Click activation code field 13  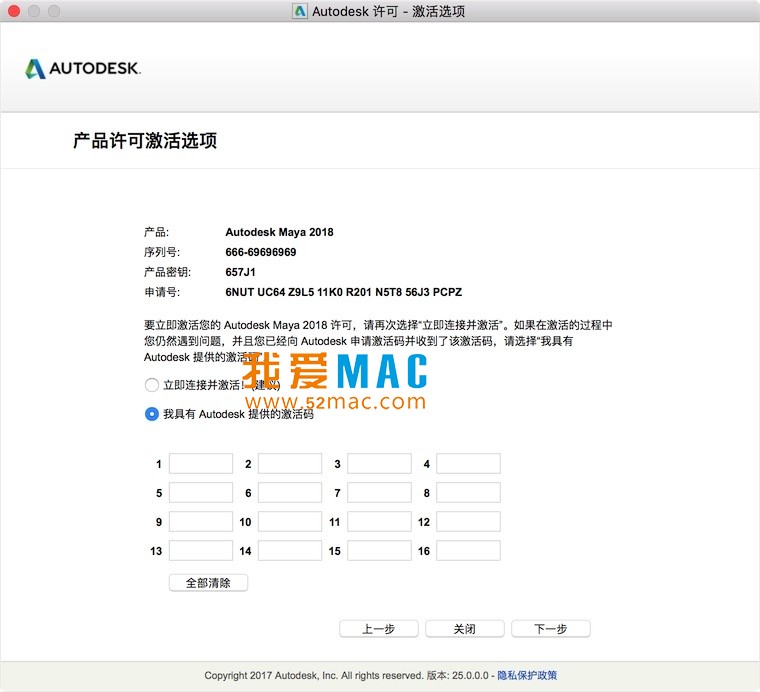click(x=201, y=551)
